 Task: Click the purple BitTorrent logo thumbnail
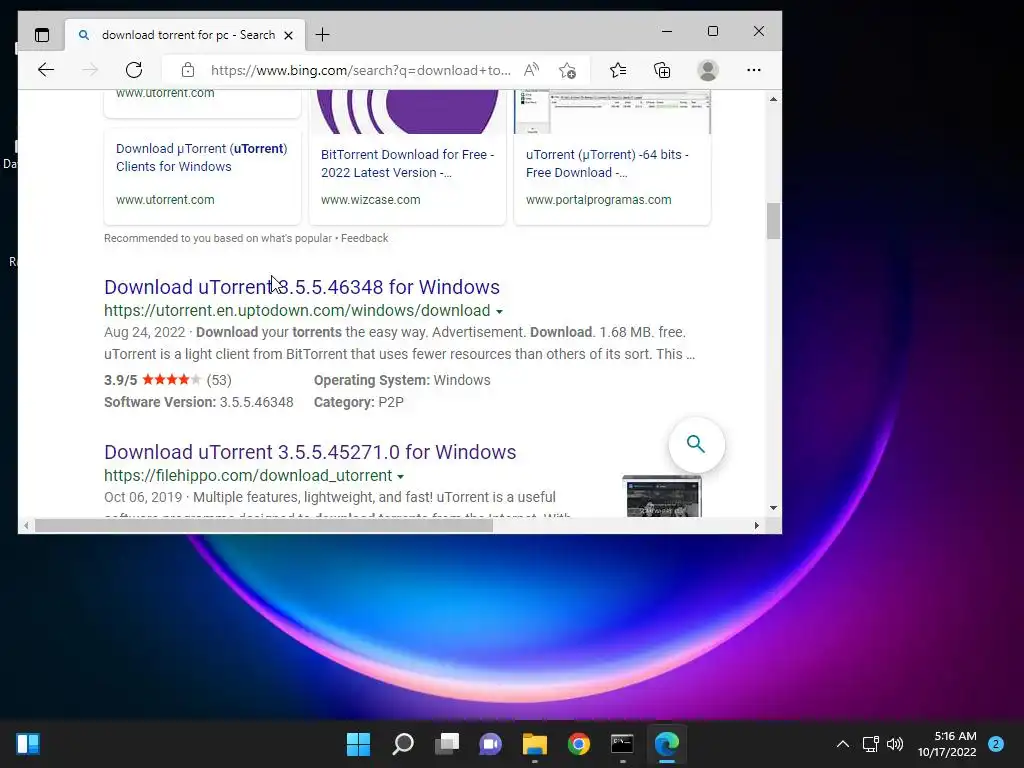pyautogui.click(x=408, y=112)
